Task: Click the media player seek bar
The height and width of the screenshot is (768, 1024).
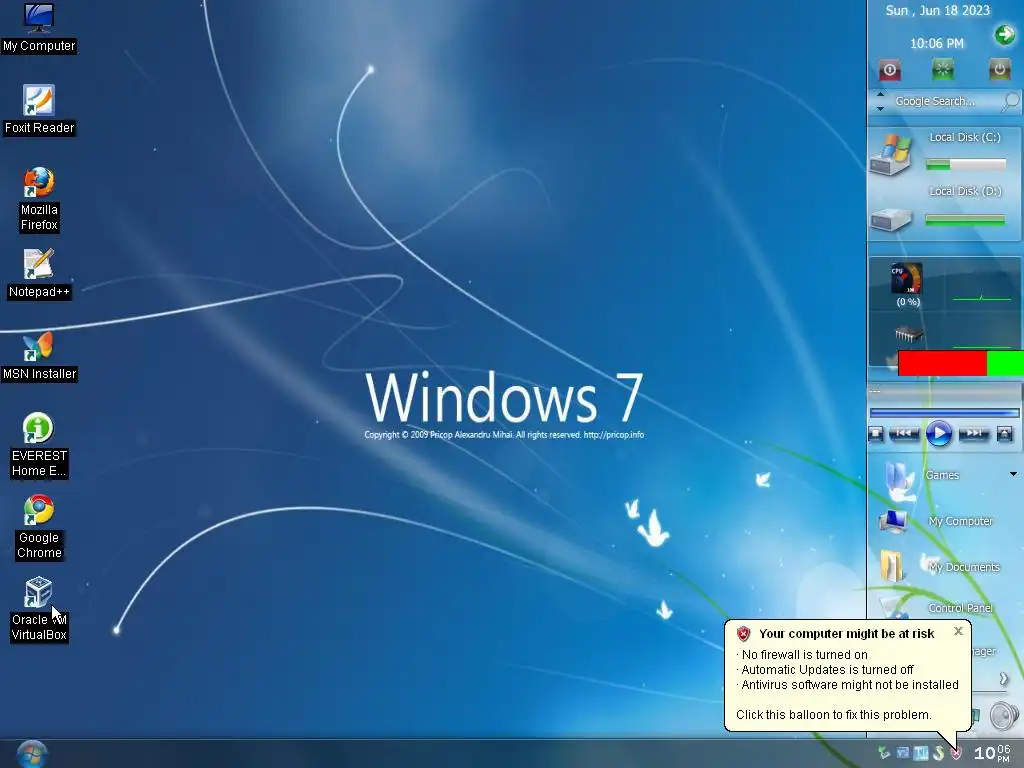Action: coord(944,413)
